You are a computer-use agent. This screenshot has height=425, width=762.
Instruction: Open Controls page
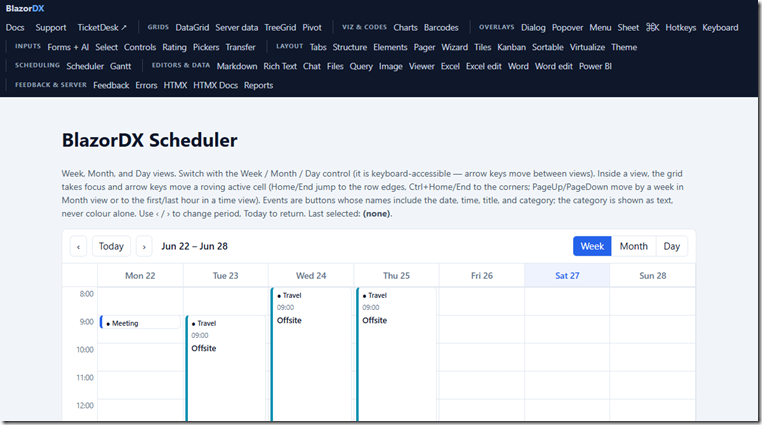point(140,47)
